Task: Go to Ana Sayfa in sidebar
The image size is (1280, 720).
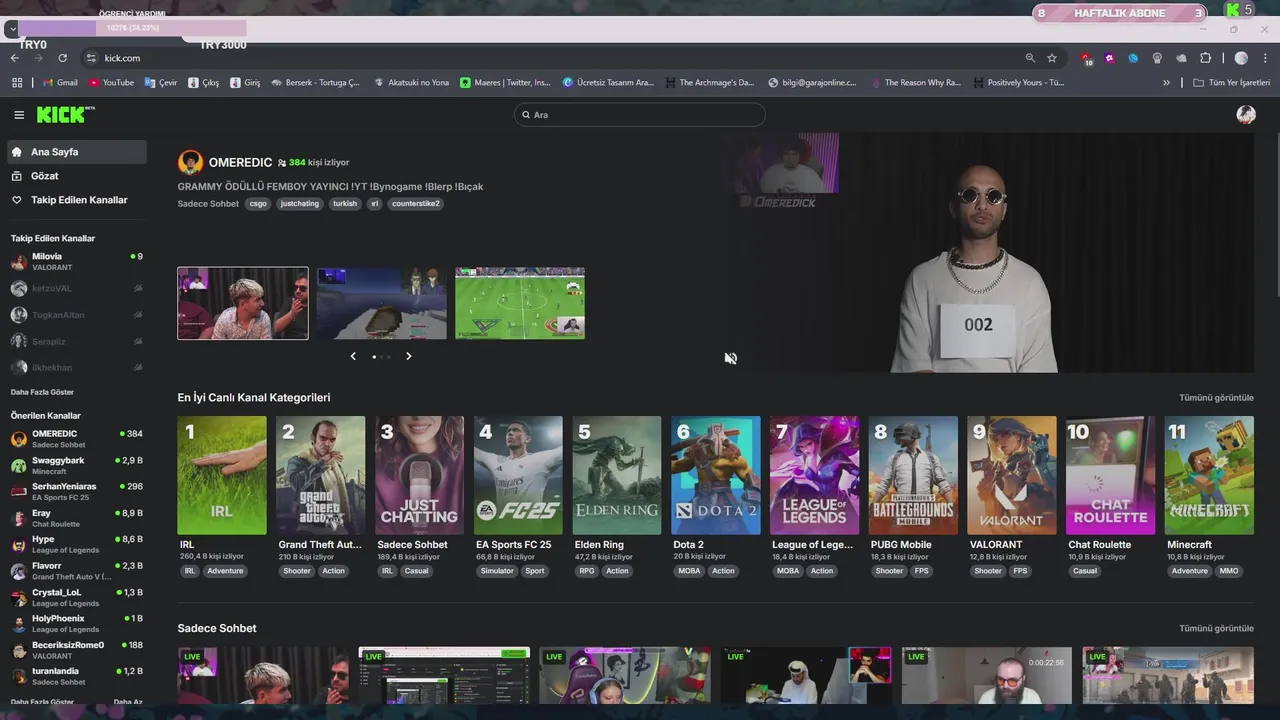Action: click(x=77, y=152)
